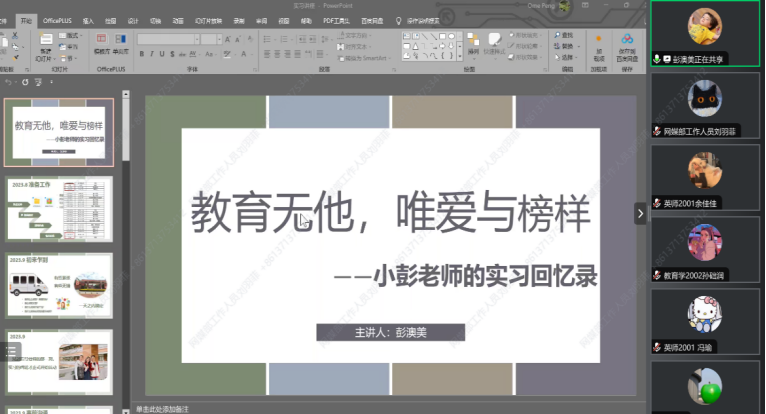Apply italic formatting to text
The height and width of the screenshot is (414, 766).
[149, 53]
